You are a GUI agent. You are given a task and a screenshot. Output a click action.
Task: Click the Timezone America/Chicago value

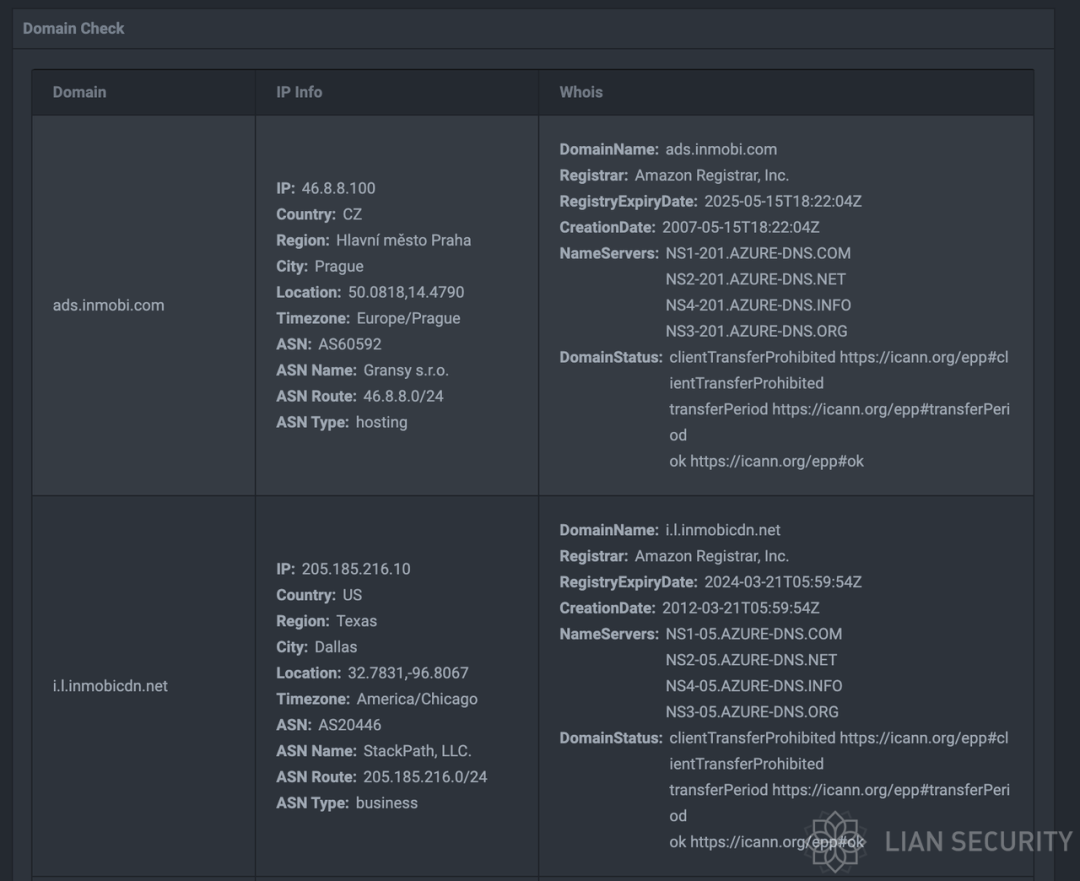[x=417, y=699]
